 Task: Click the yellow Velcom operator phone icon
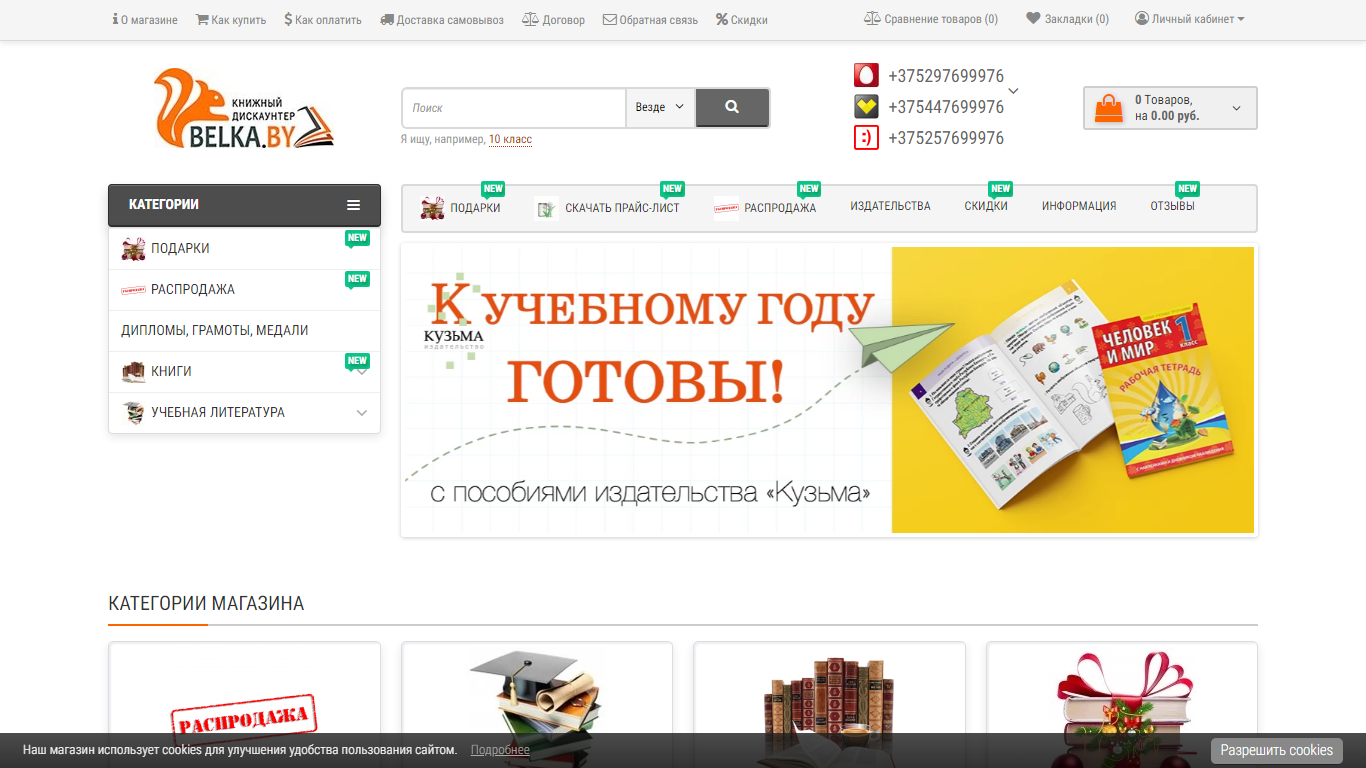[866, 107]
